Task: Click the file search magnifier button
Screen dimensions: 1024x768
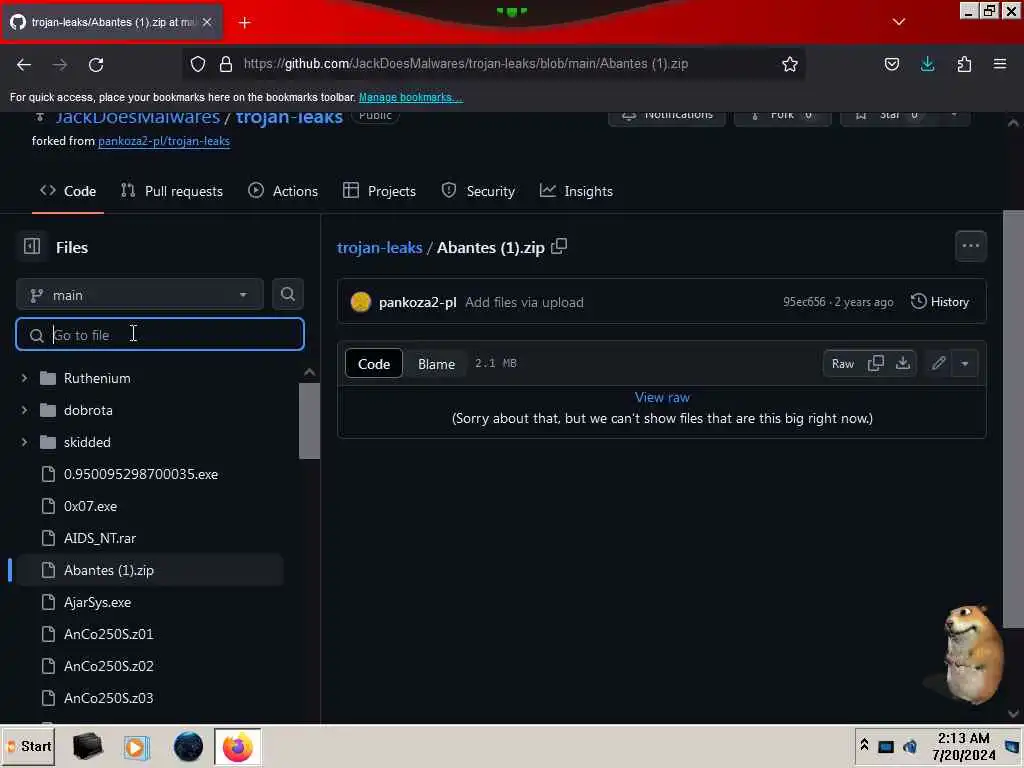Action: click(x=287, y=295)
